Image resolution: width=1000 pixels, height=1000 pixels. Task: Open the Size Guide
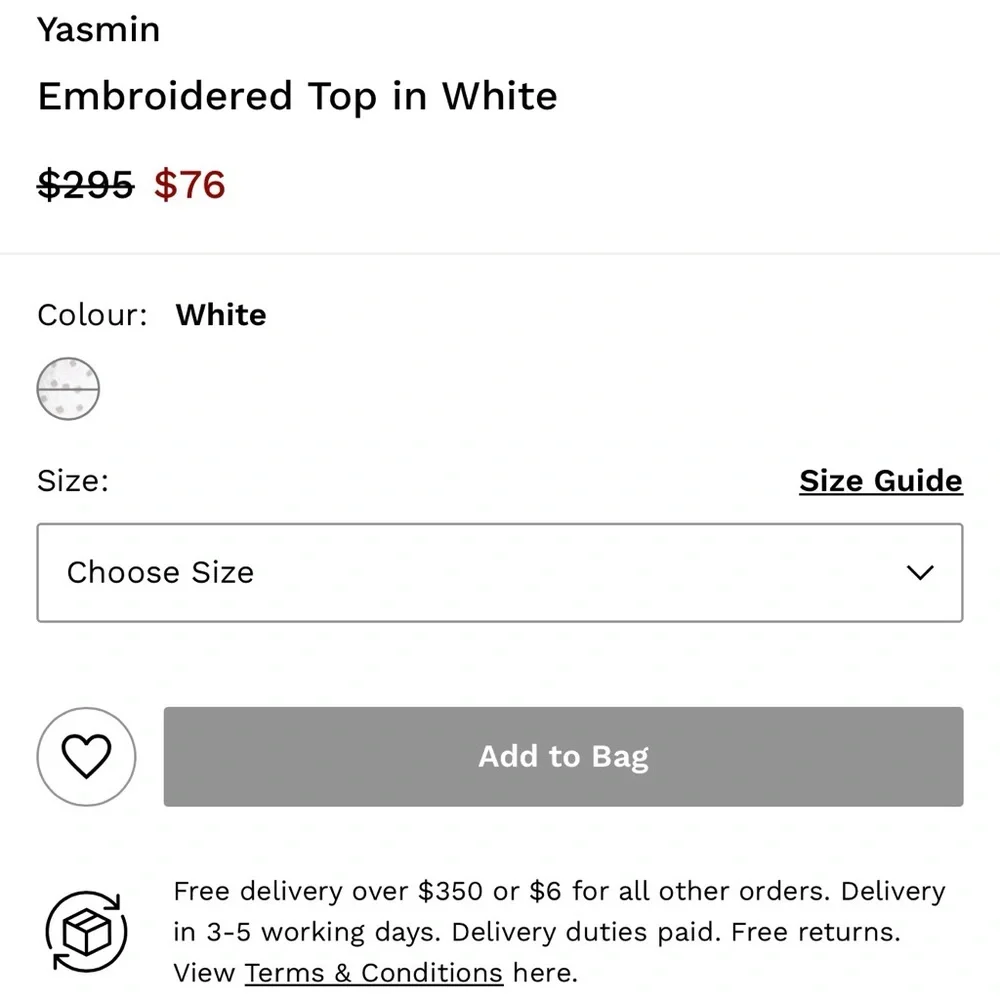pyautogui.click(x=880, y=481)
